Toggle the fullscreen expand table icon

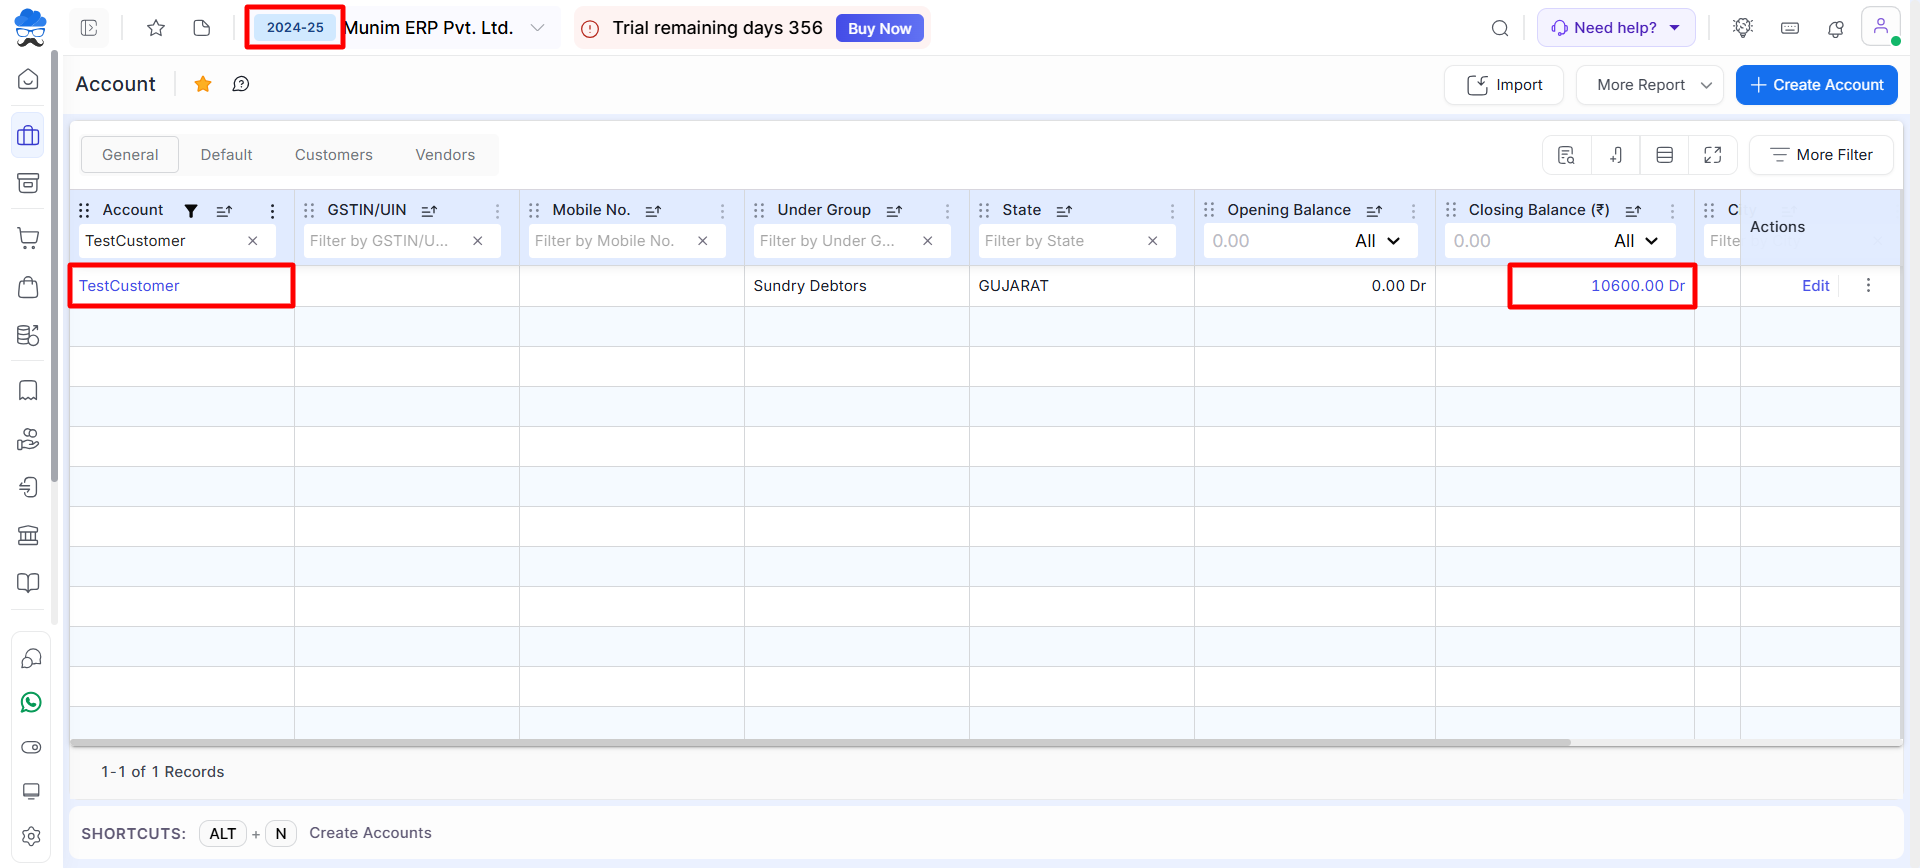1713,155
